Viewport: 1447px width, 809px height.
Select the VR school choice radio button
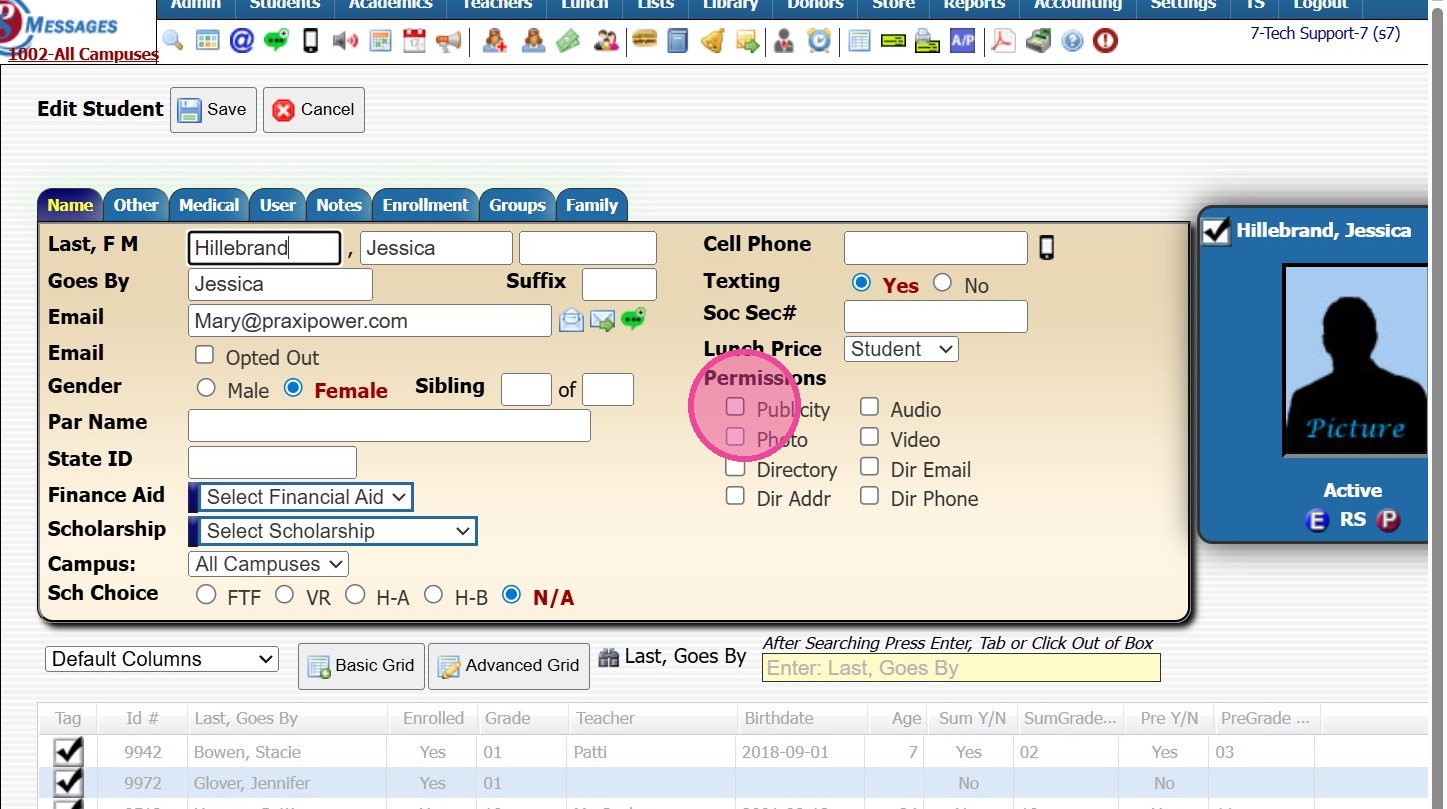(285, 595)
